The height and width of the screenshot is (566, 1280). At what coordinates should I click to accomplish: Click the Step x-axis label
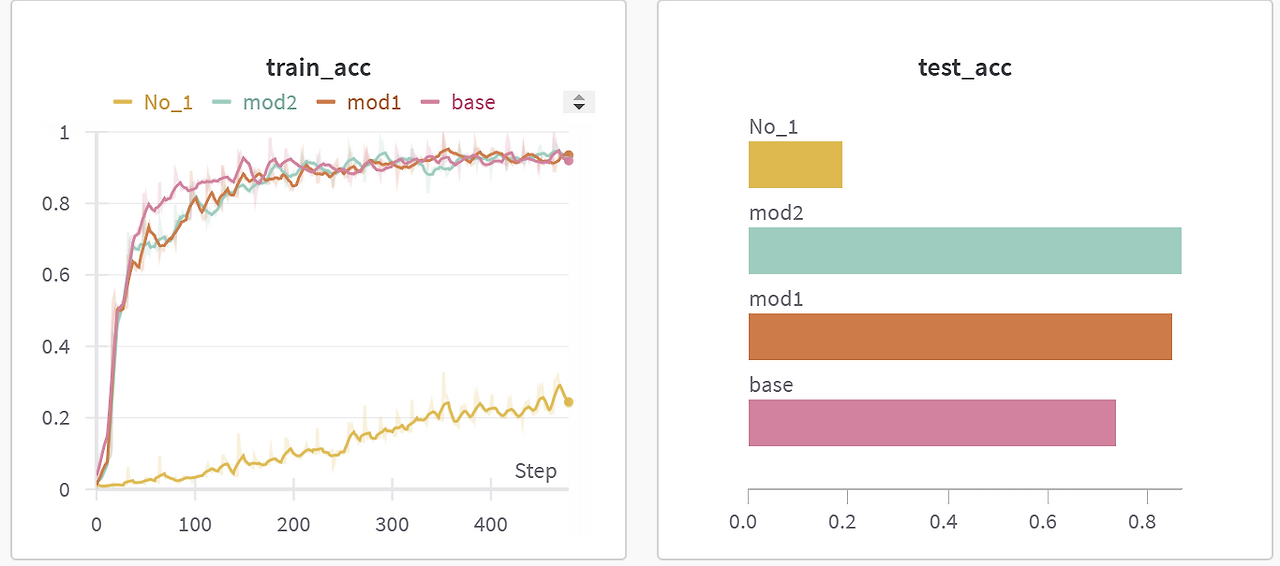point(535,471)
